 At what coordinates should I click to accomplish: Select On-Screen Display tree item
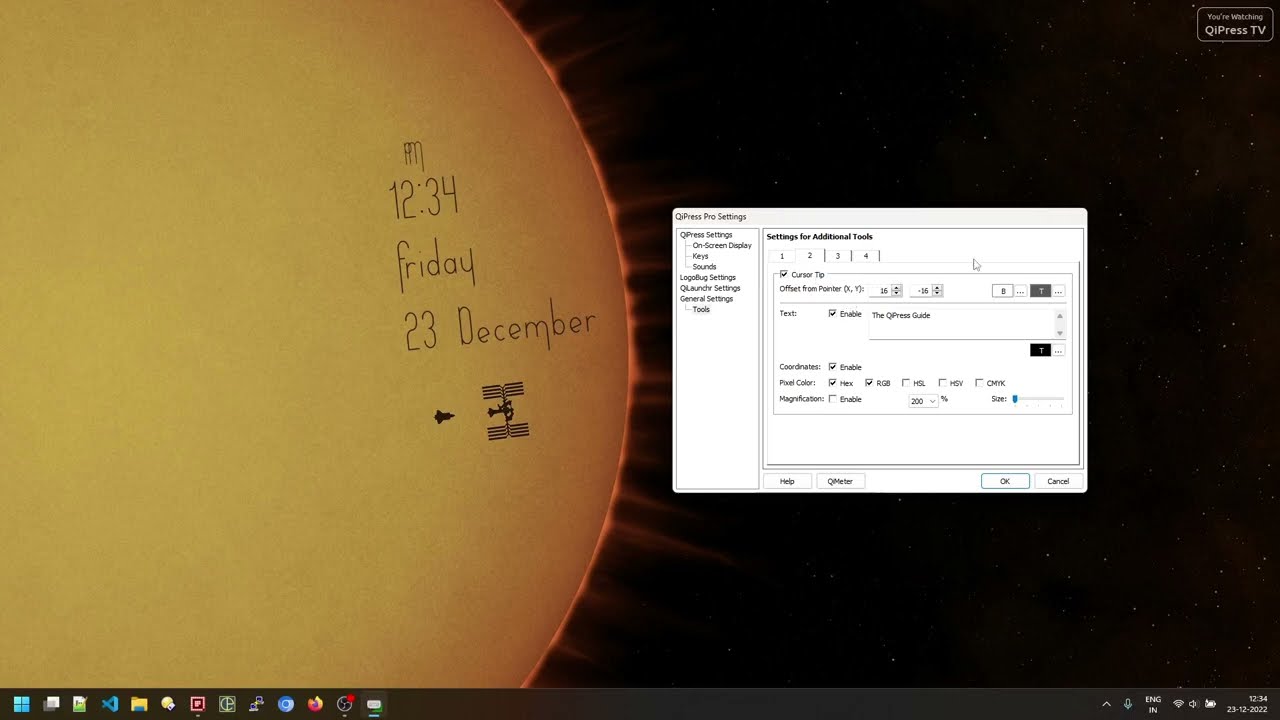(722, 246)
